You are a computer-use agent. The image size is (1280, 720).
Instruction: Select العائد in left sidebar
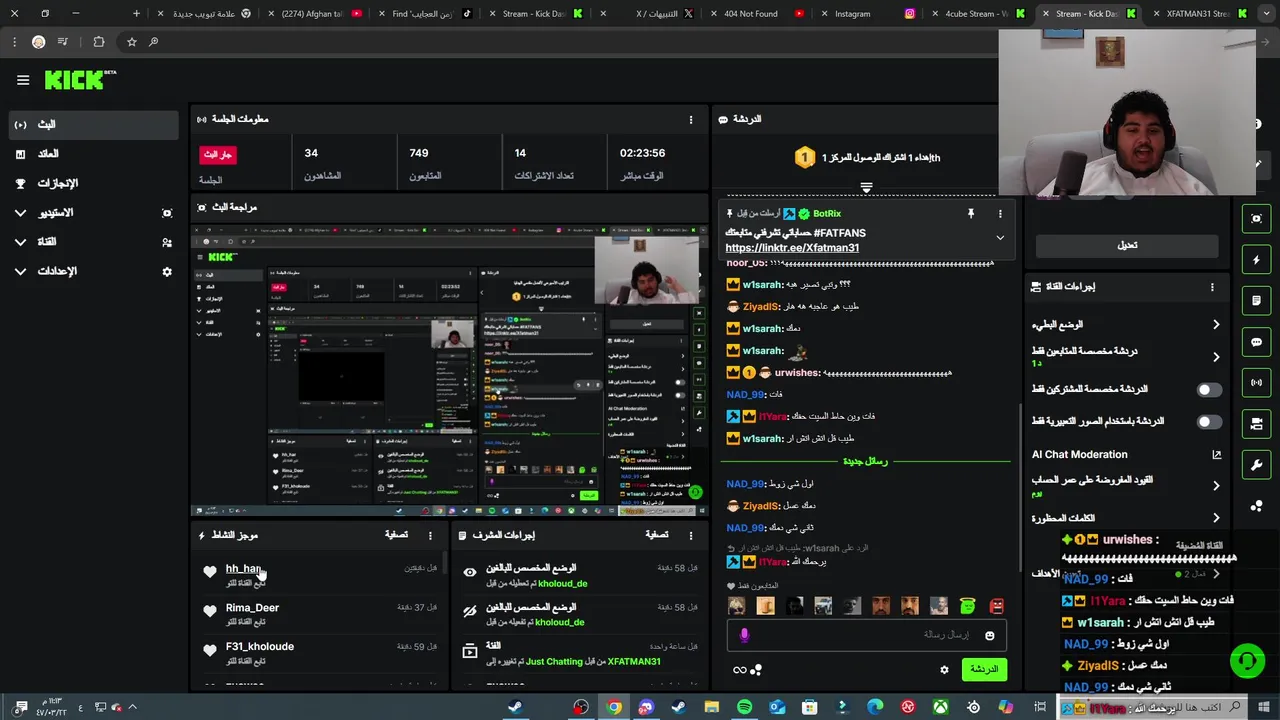(92, 154)
